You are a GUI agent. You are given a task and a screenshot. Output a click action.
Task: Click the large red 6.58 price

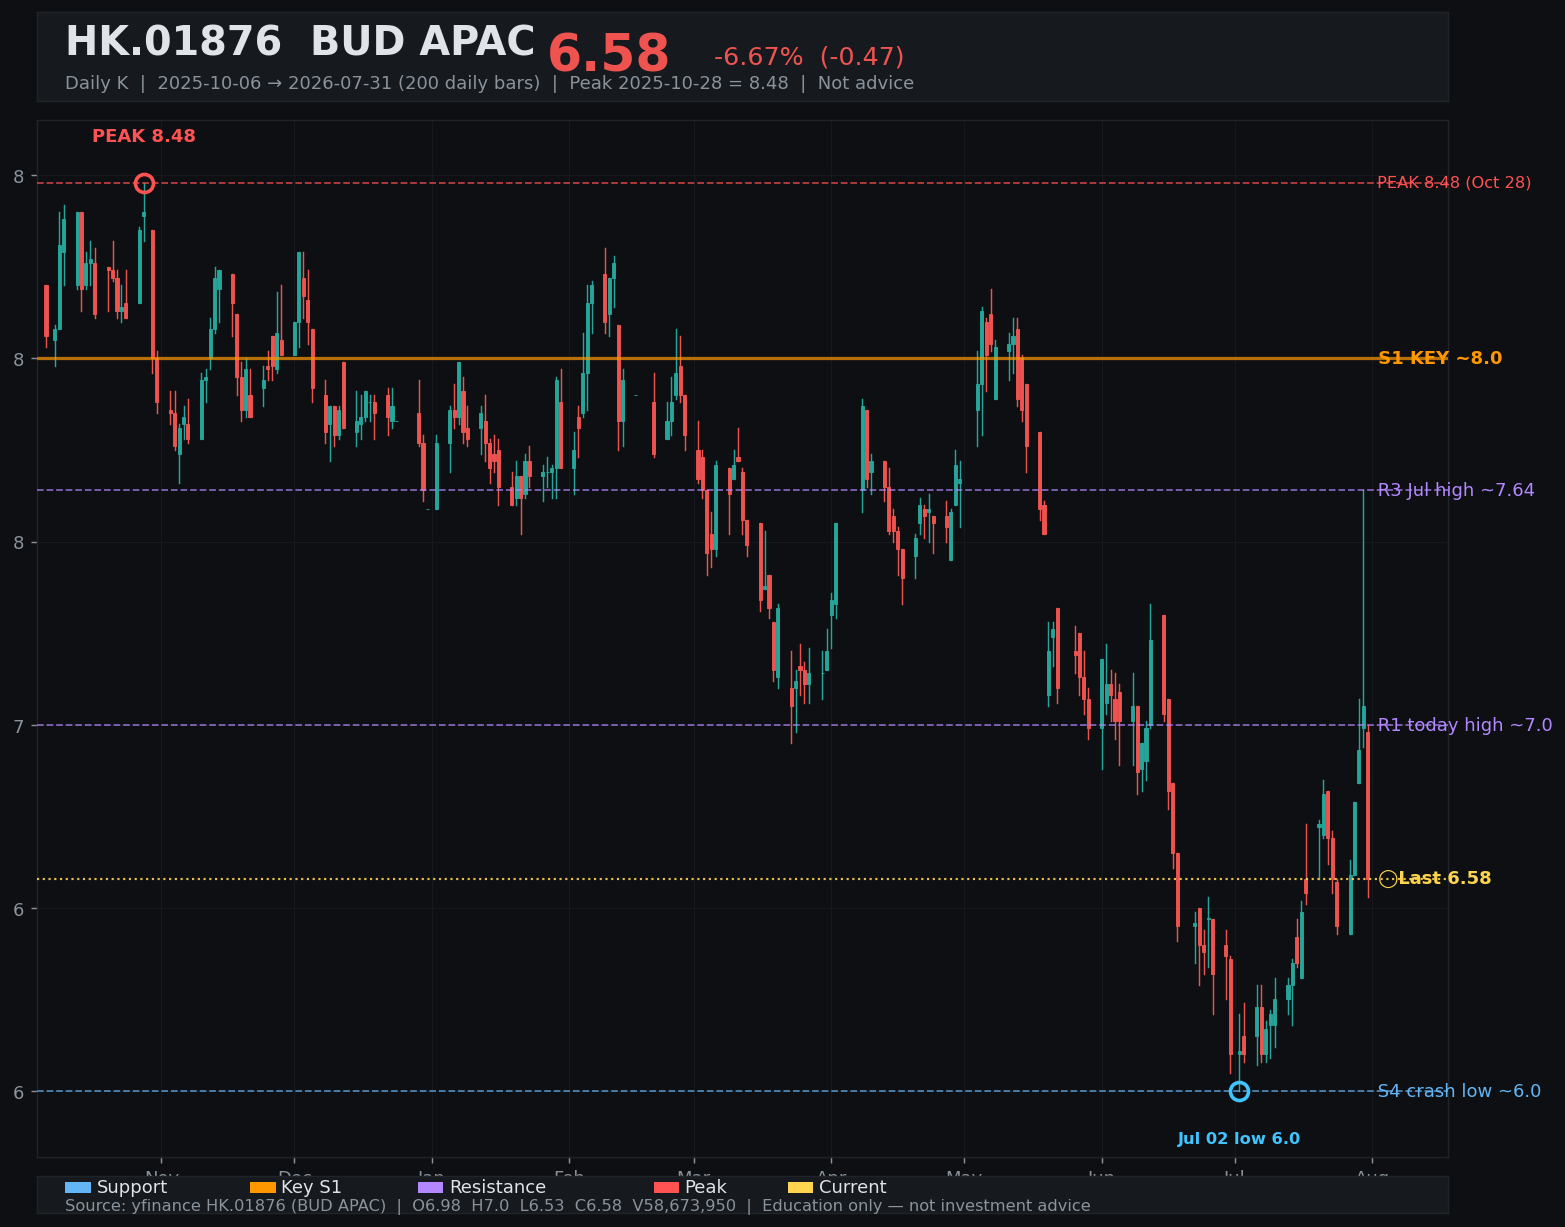click(x=608, y=54)
